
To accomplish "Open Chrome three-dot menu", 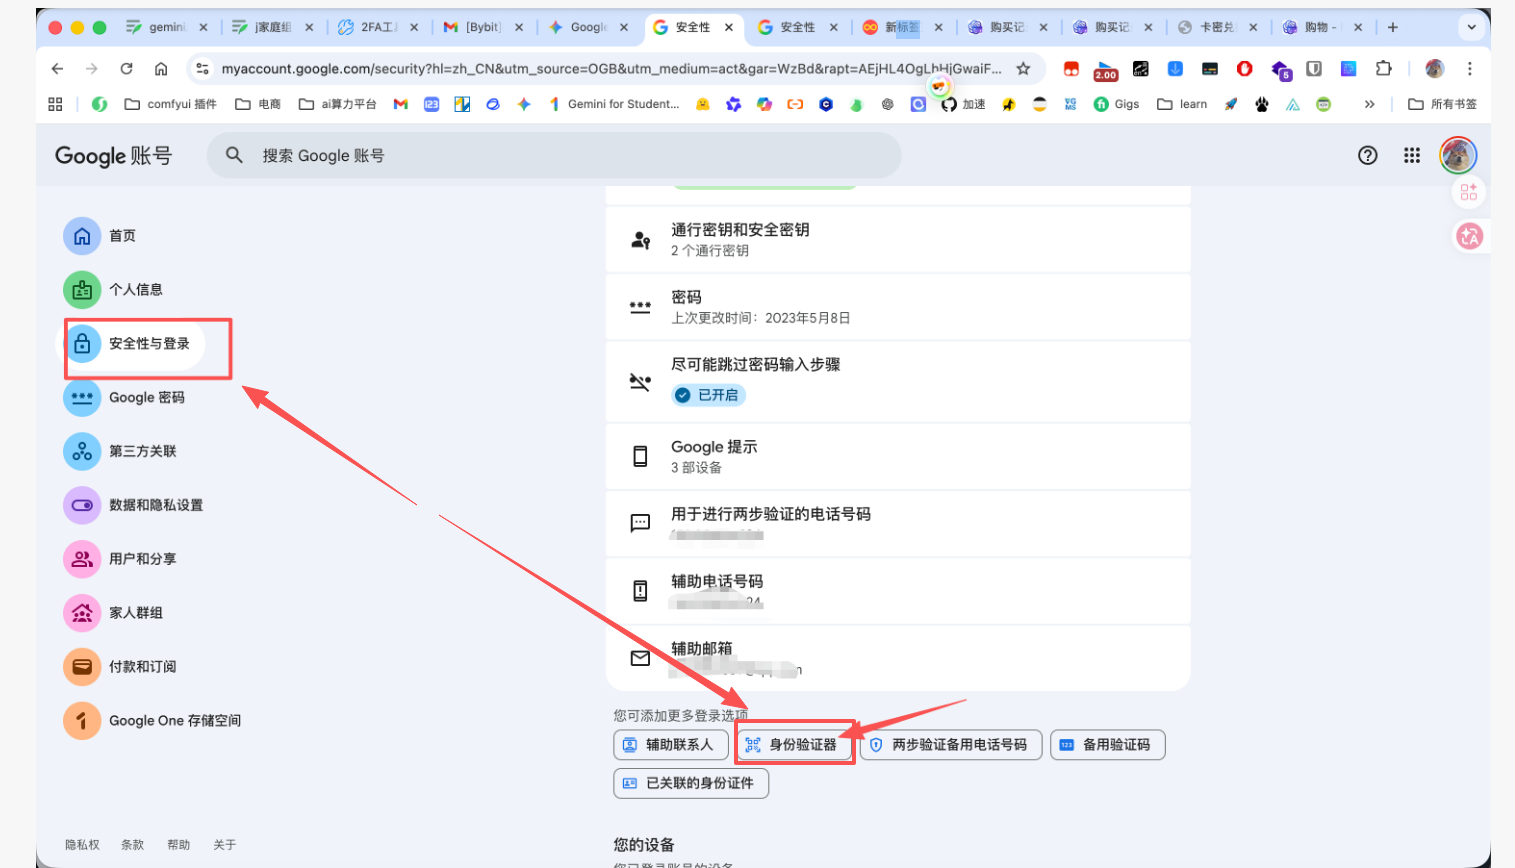I will click(x=1470, y=69).
